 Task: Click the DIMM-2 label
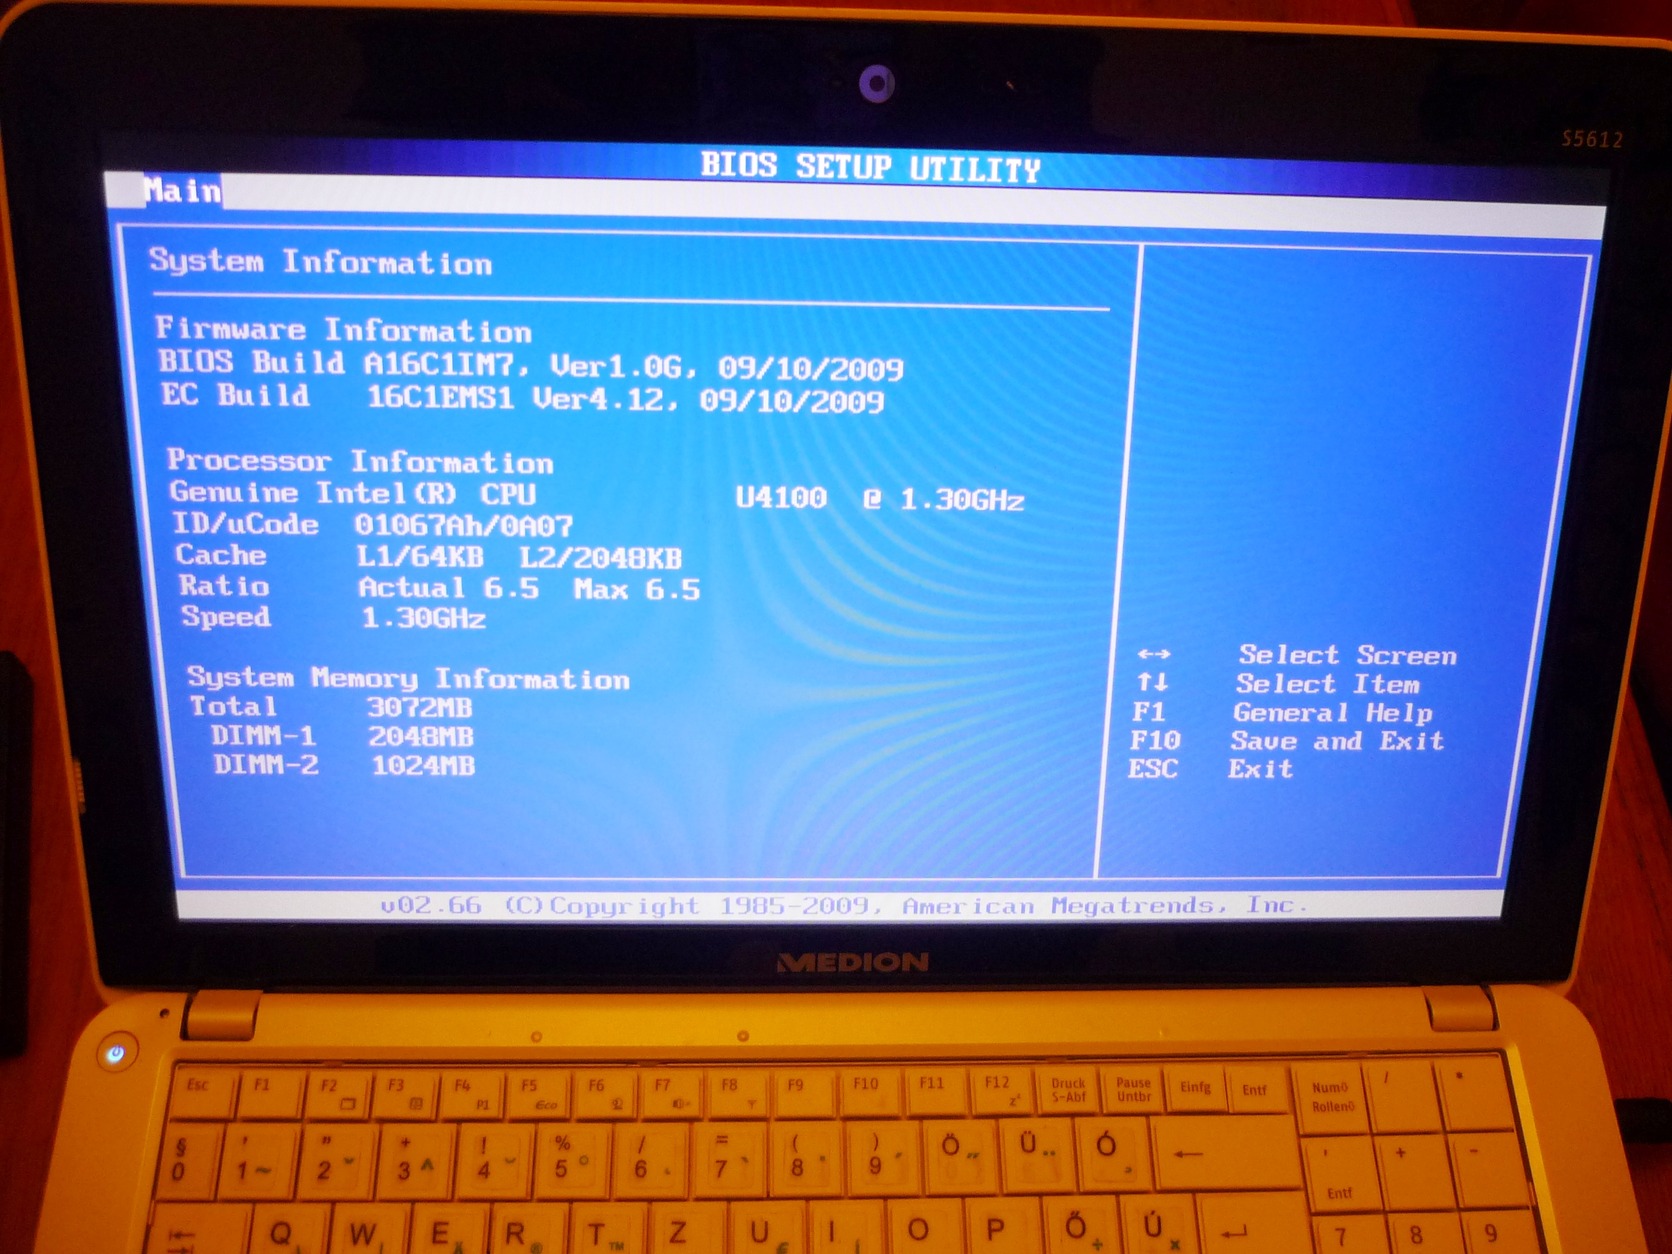266,765
